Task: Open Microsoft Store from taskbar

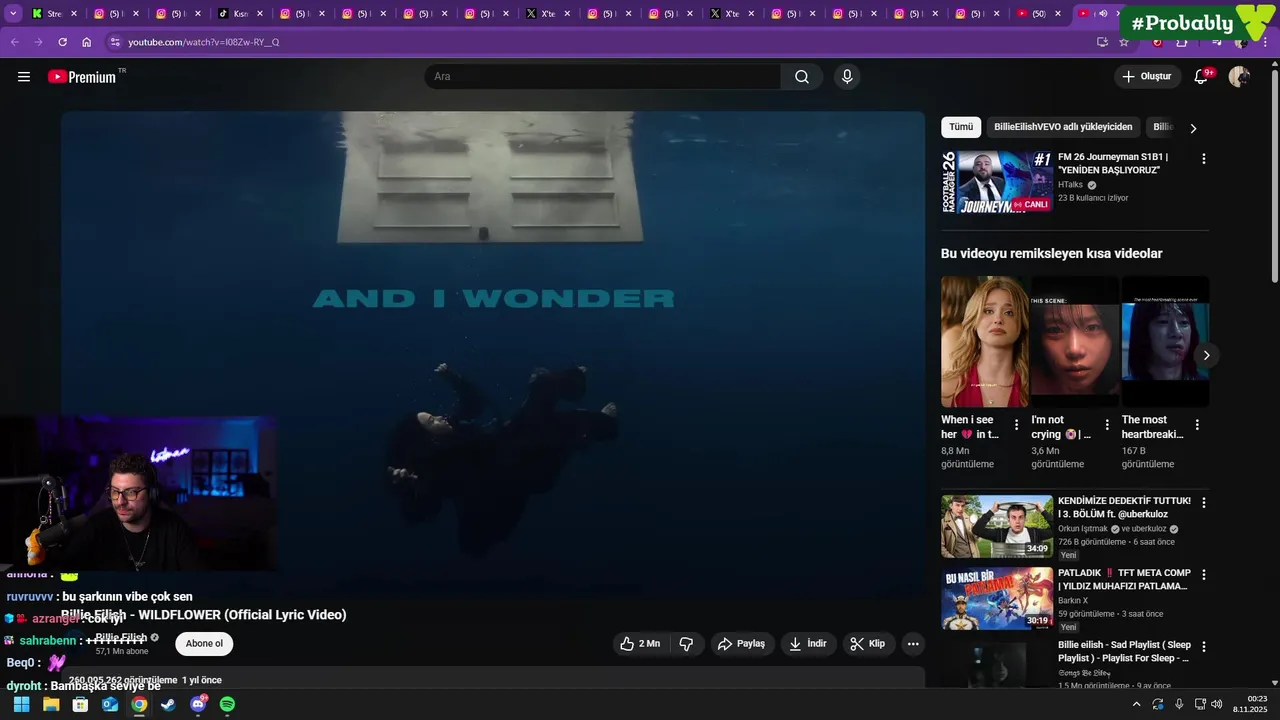Action: 80,704
